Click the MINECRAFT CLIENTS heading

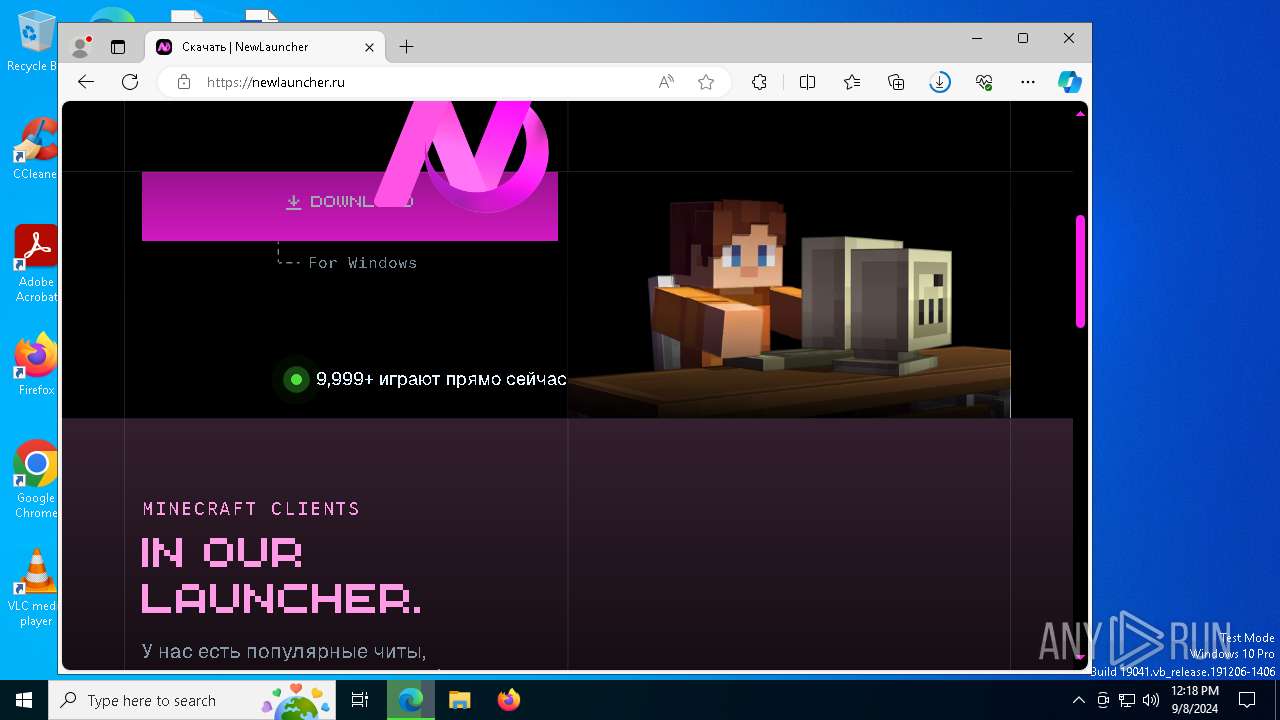[251, 508]
